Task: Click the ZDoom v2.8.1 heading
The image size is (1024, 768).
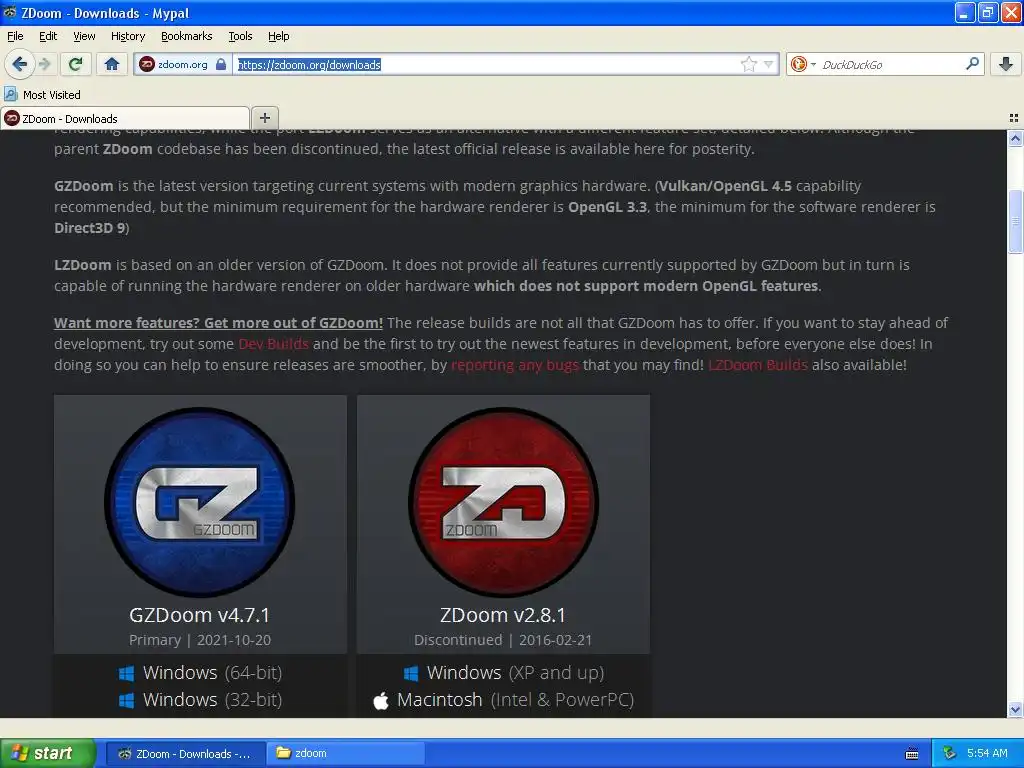Action: 503,615
